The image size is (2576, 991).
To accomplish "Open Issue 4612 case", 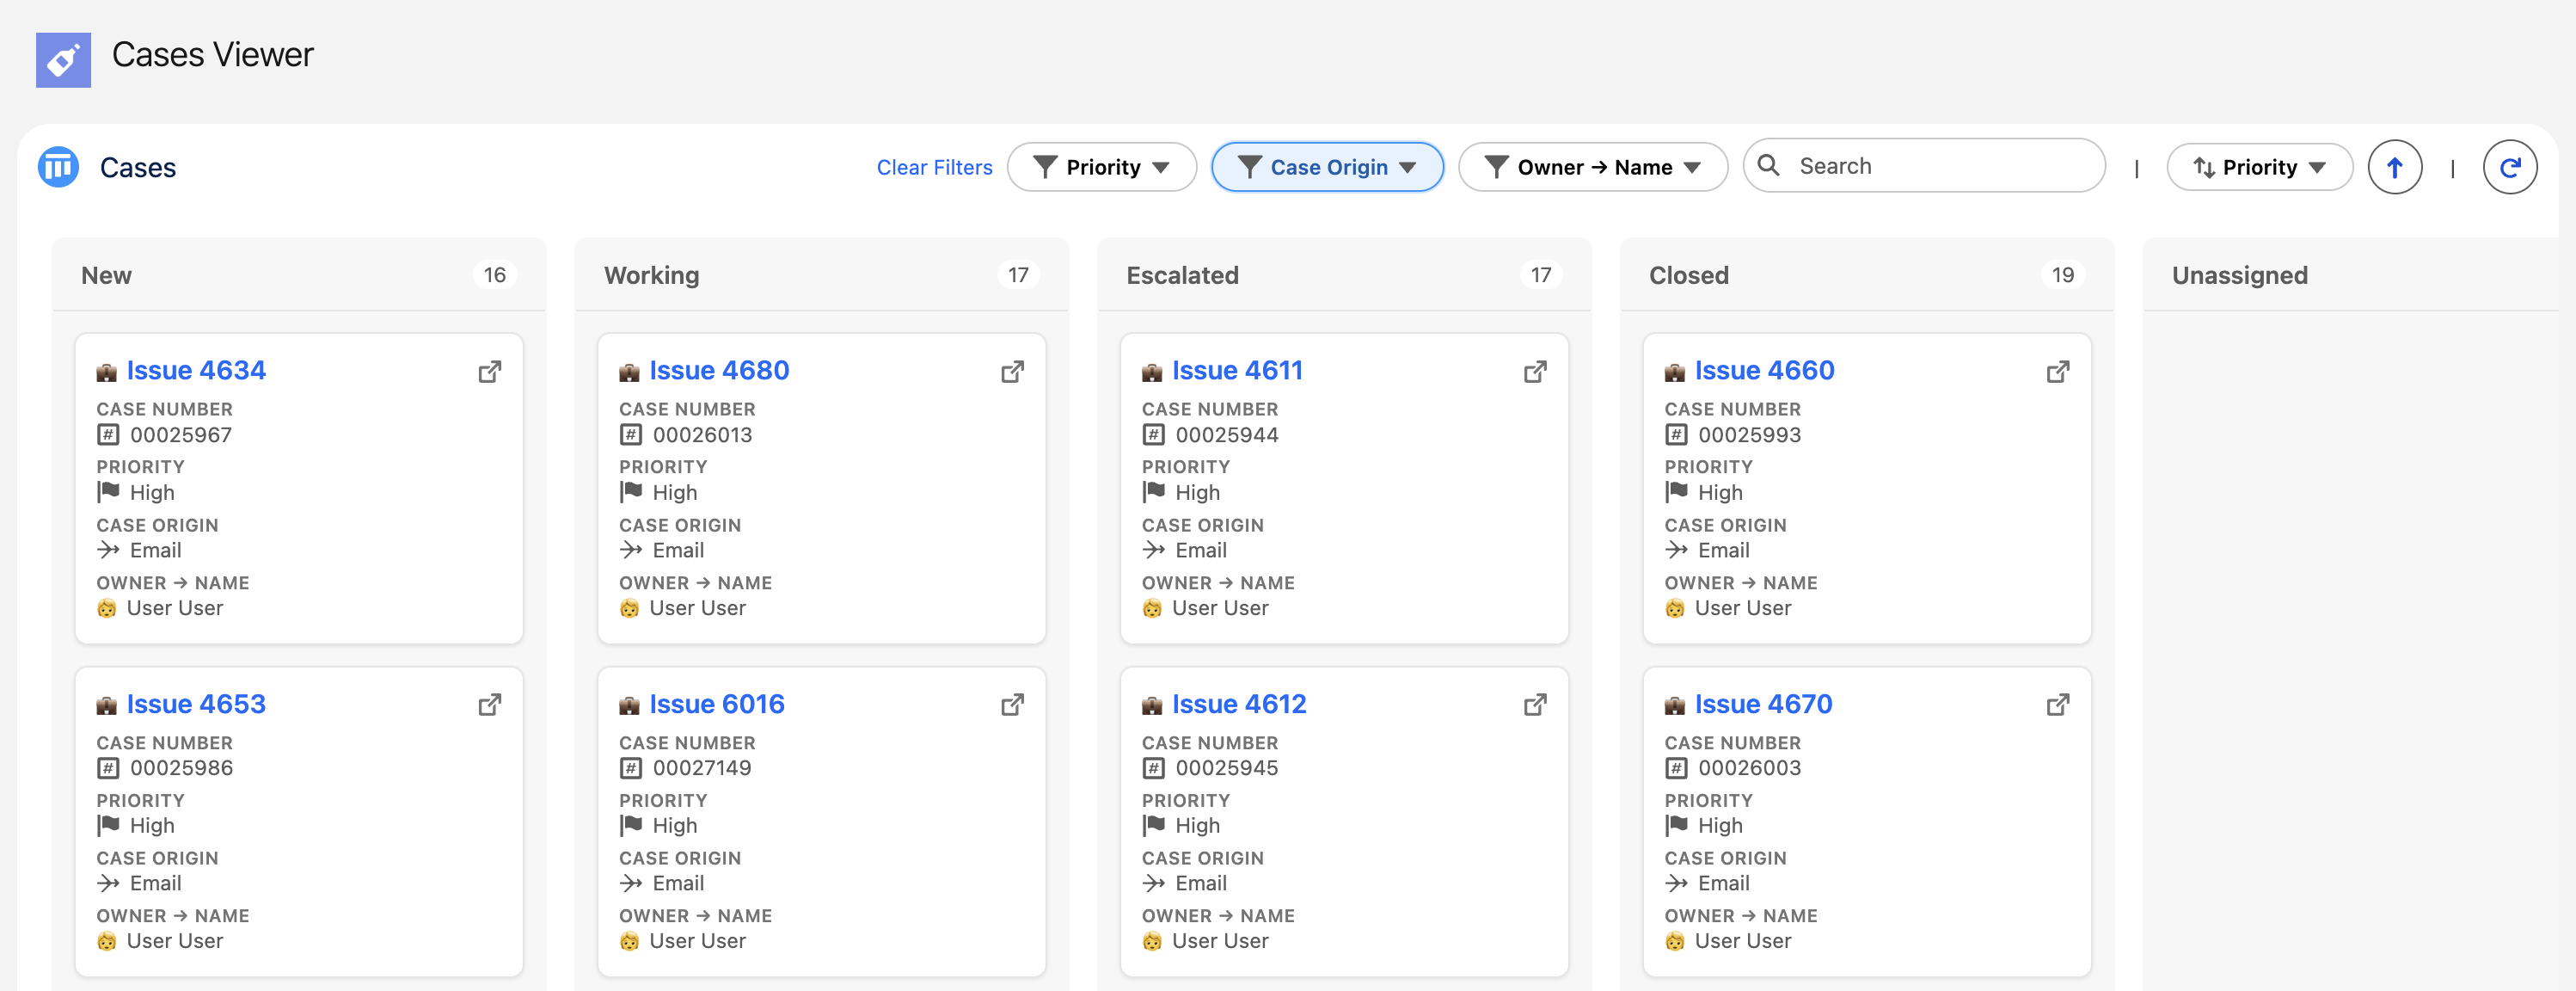I will pos(1239,704).
